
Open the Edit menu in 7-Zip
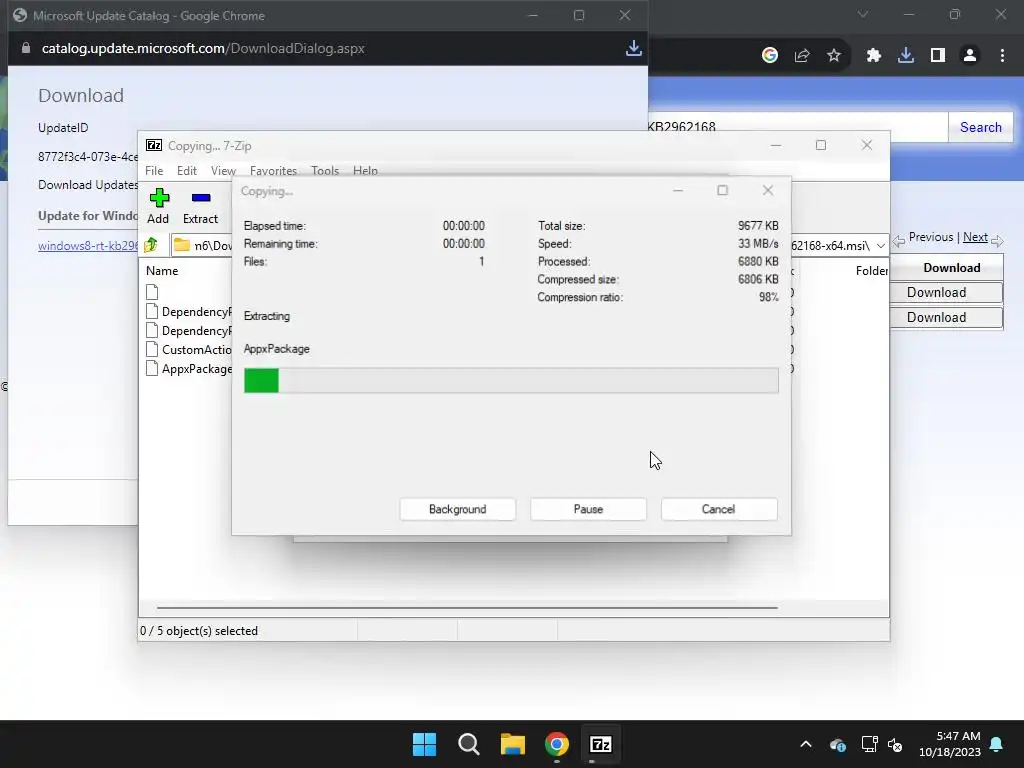pyautogui.click(x=187, y=170)
